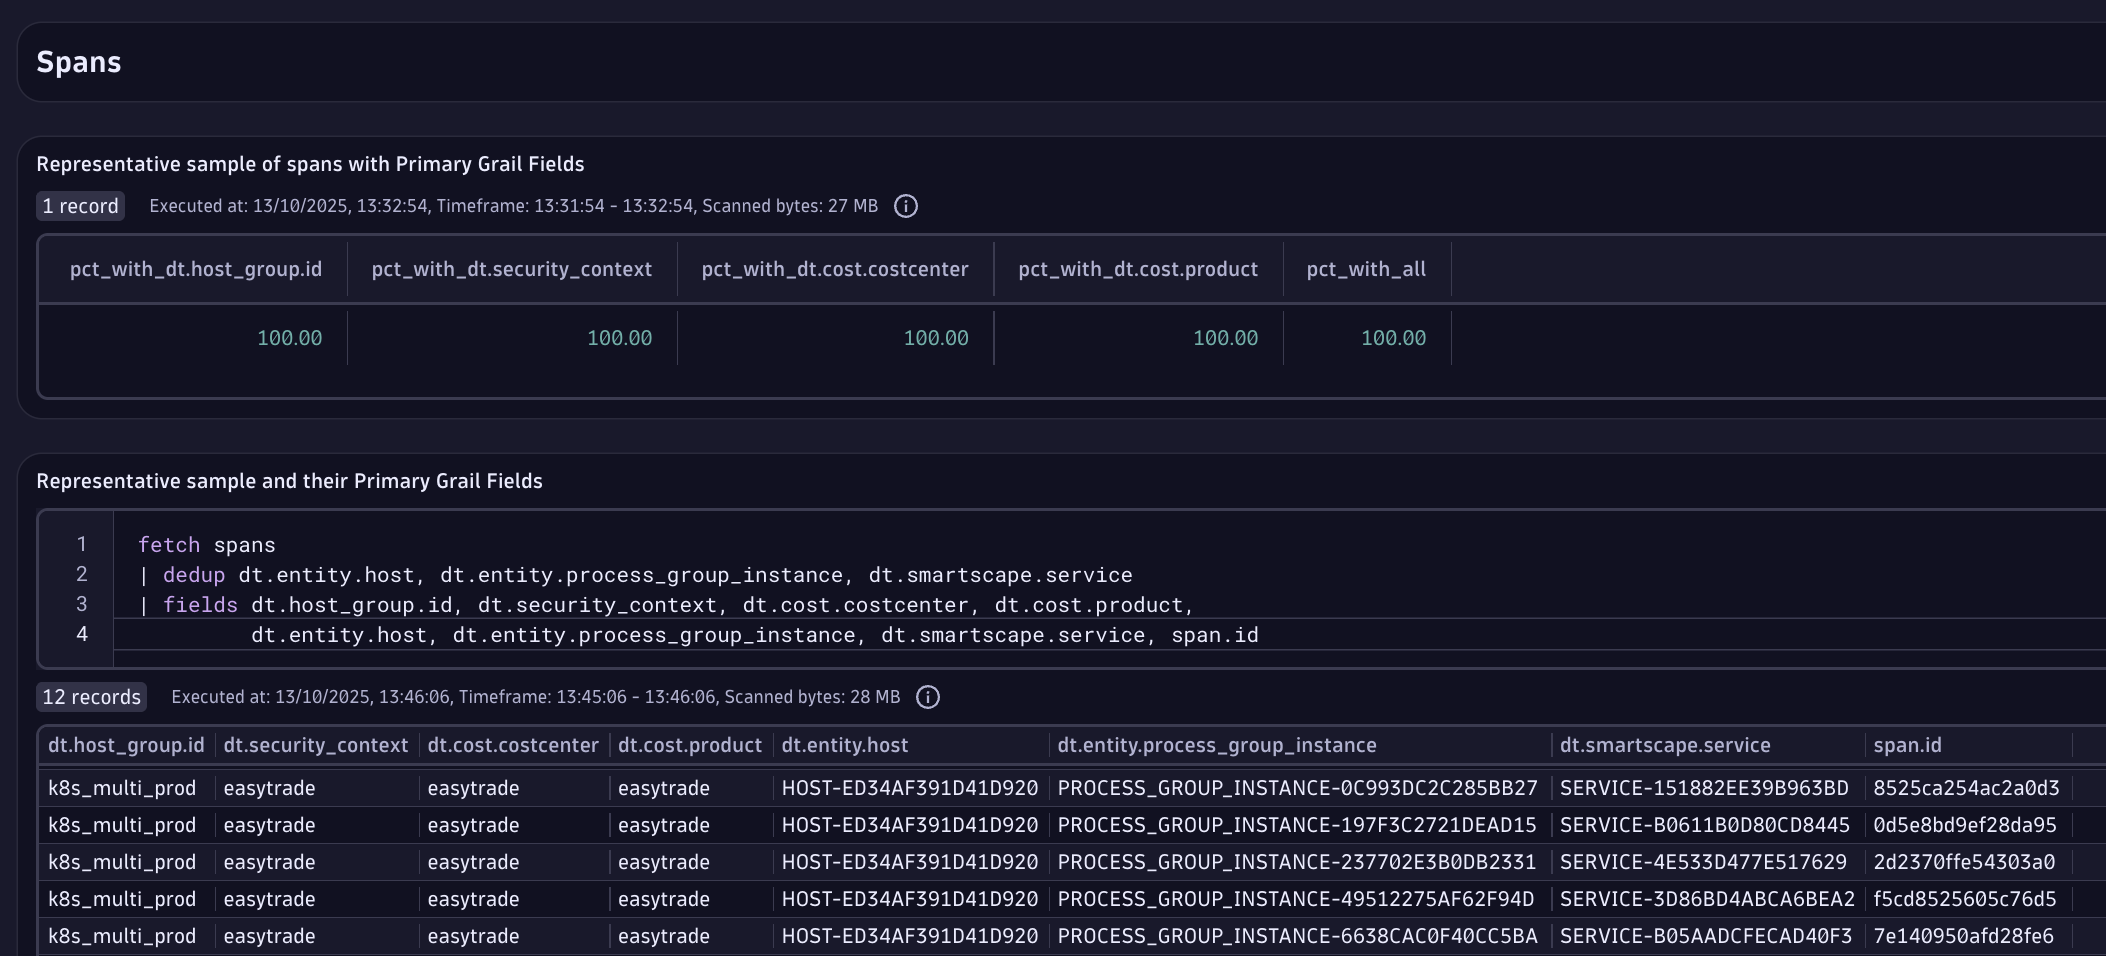Click info icon beside Scanned bytes: 28 MB
This screenshot has height=956, width=2106.
pyautogui.click(x=927, y=697)
